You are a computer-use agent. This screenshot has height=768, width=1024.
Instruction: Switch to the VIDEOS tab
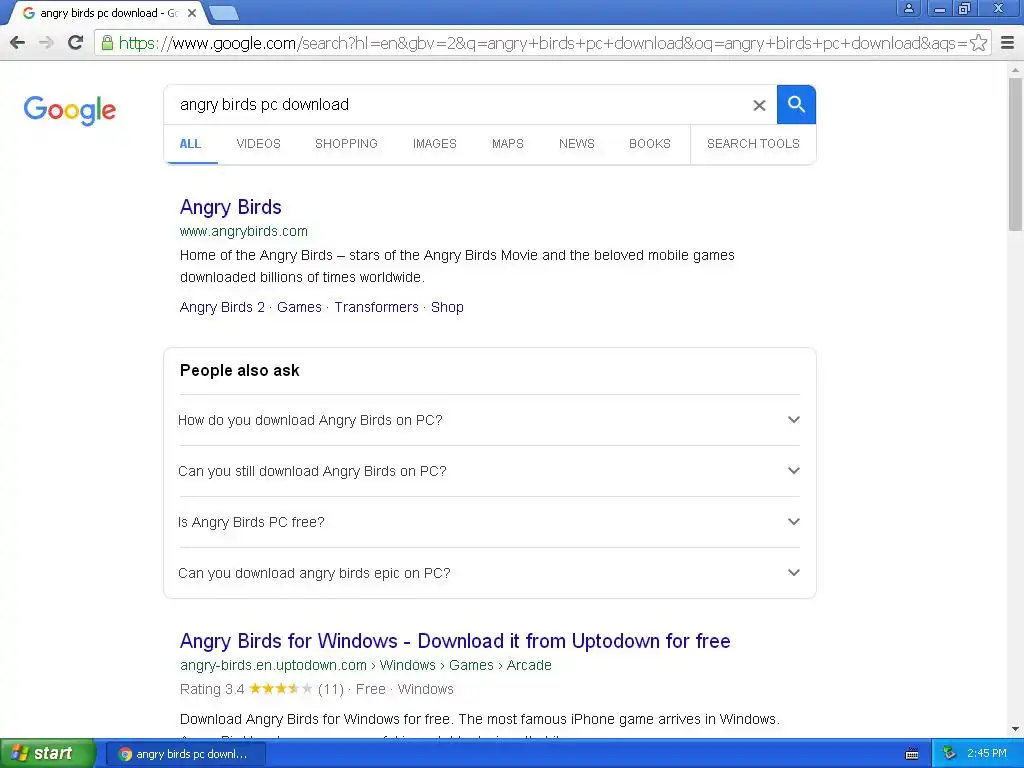tap(259, 144)
